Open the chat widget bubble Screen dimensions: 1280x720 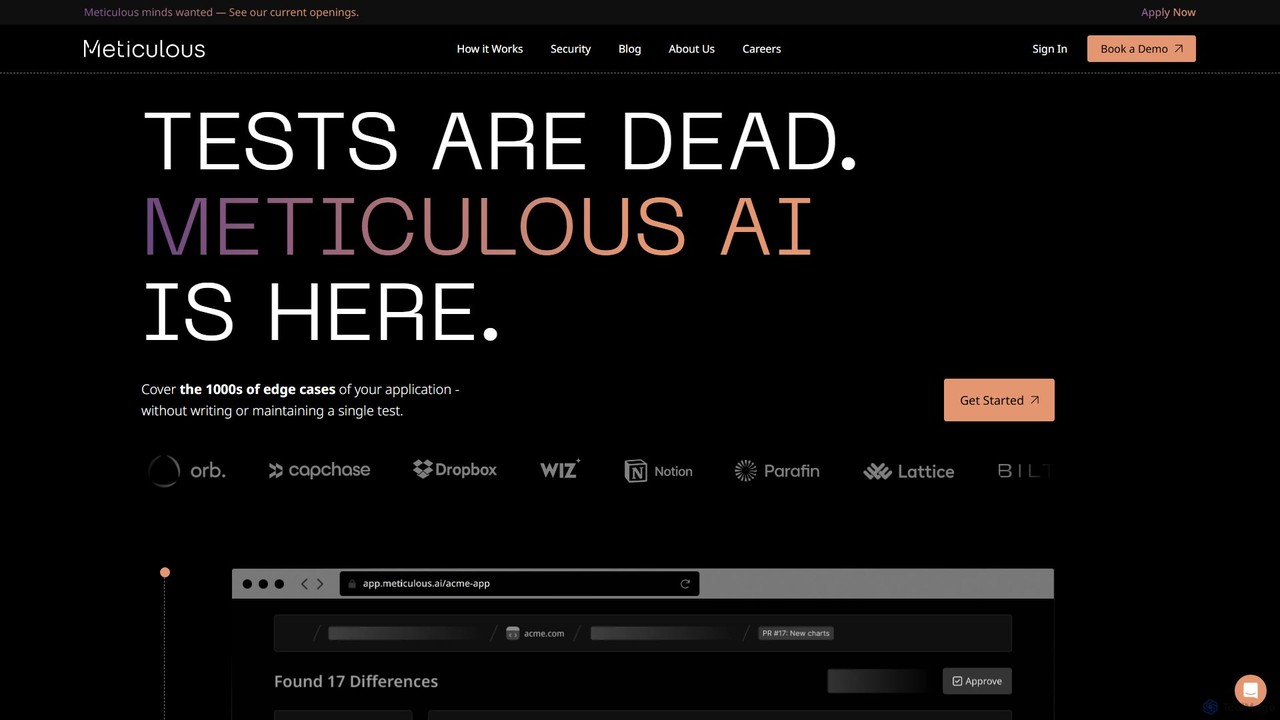[1250, 690]
